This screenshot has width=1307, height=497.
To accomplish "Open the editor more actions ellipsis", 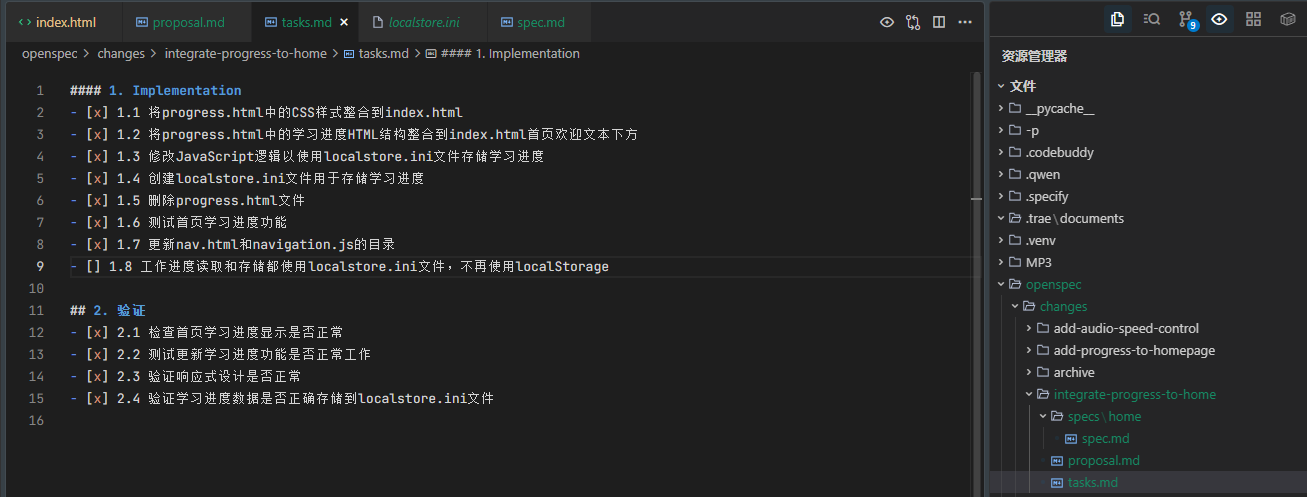I will click(965, 22).
